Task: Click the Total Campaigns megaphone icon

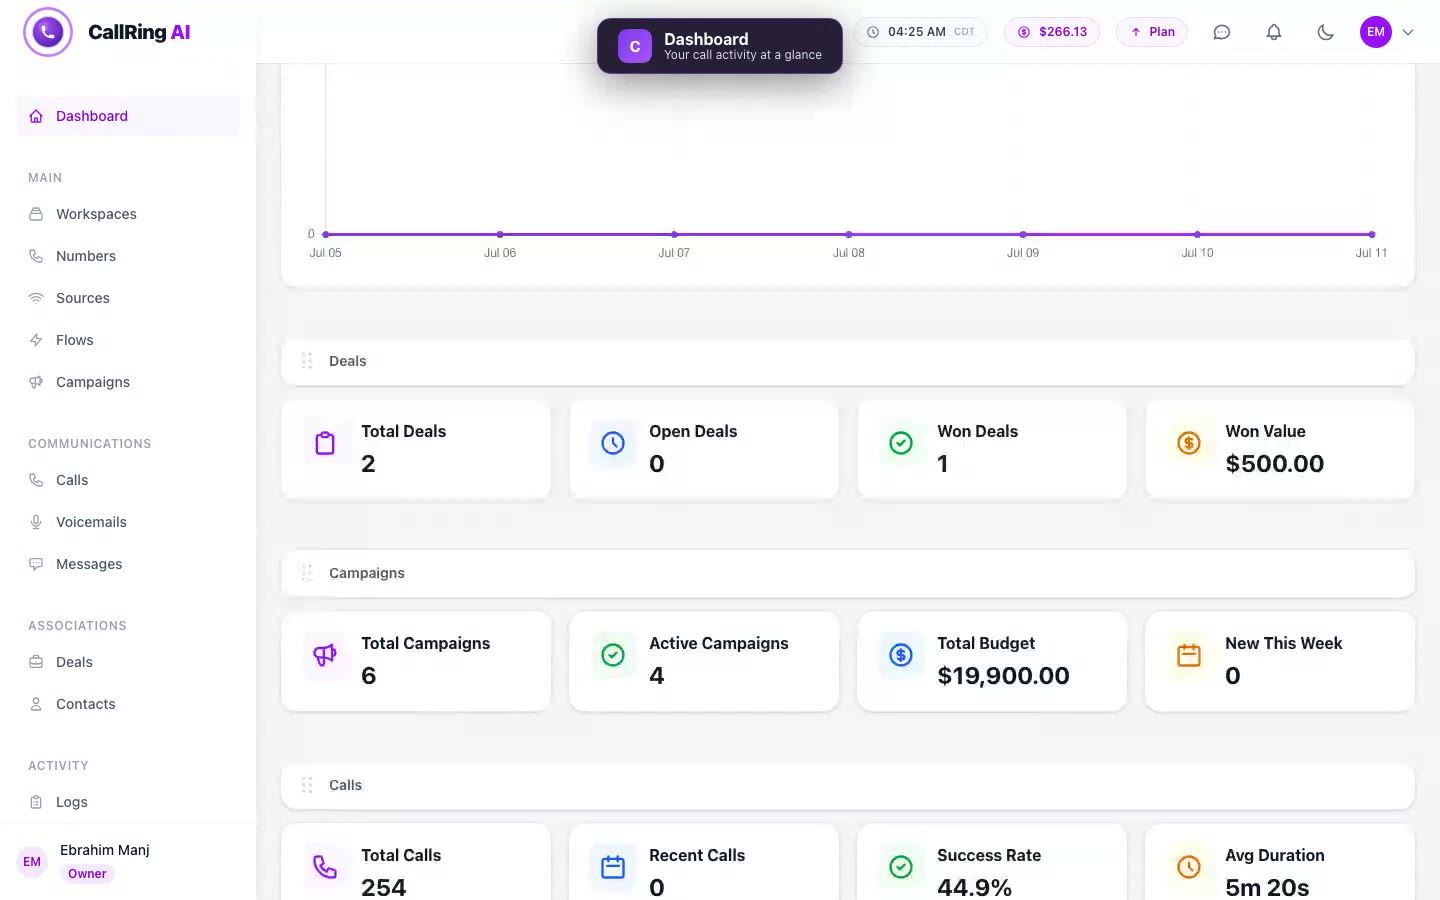Action: click(325, 655)
